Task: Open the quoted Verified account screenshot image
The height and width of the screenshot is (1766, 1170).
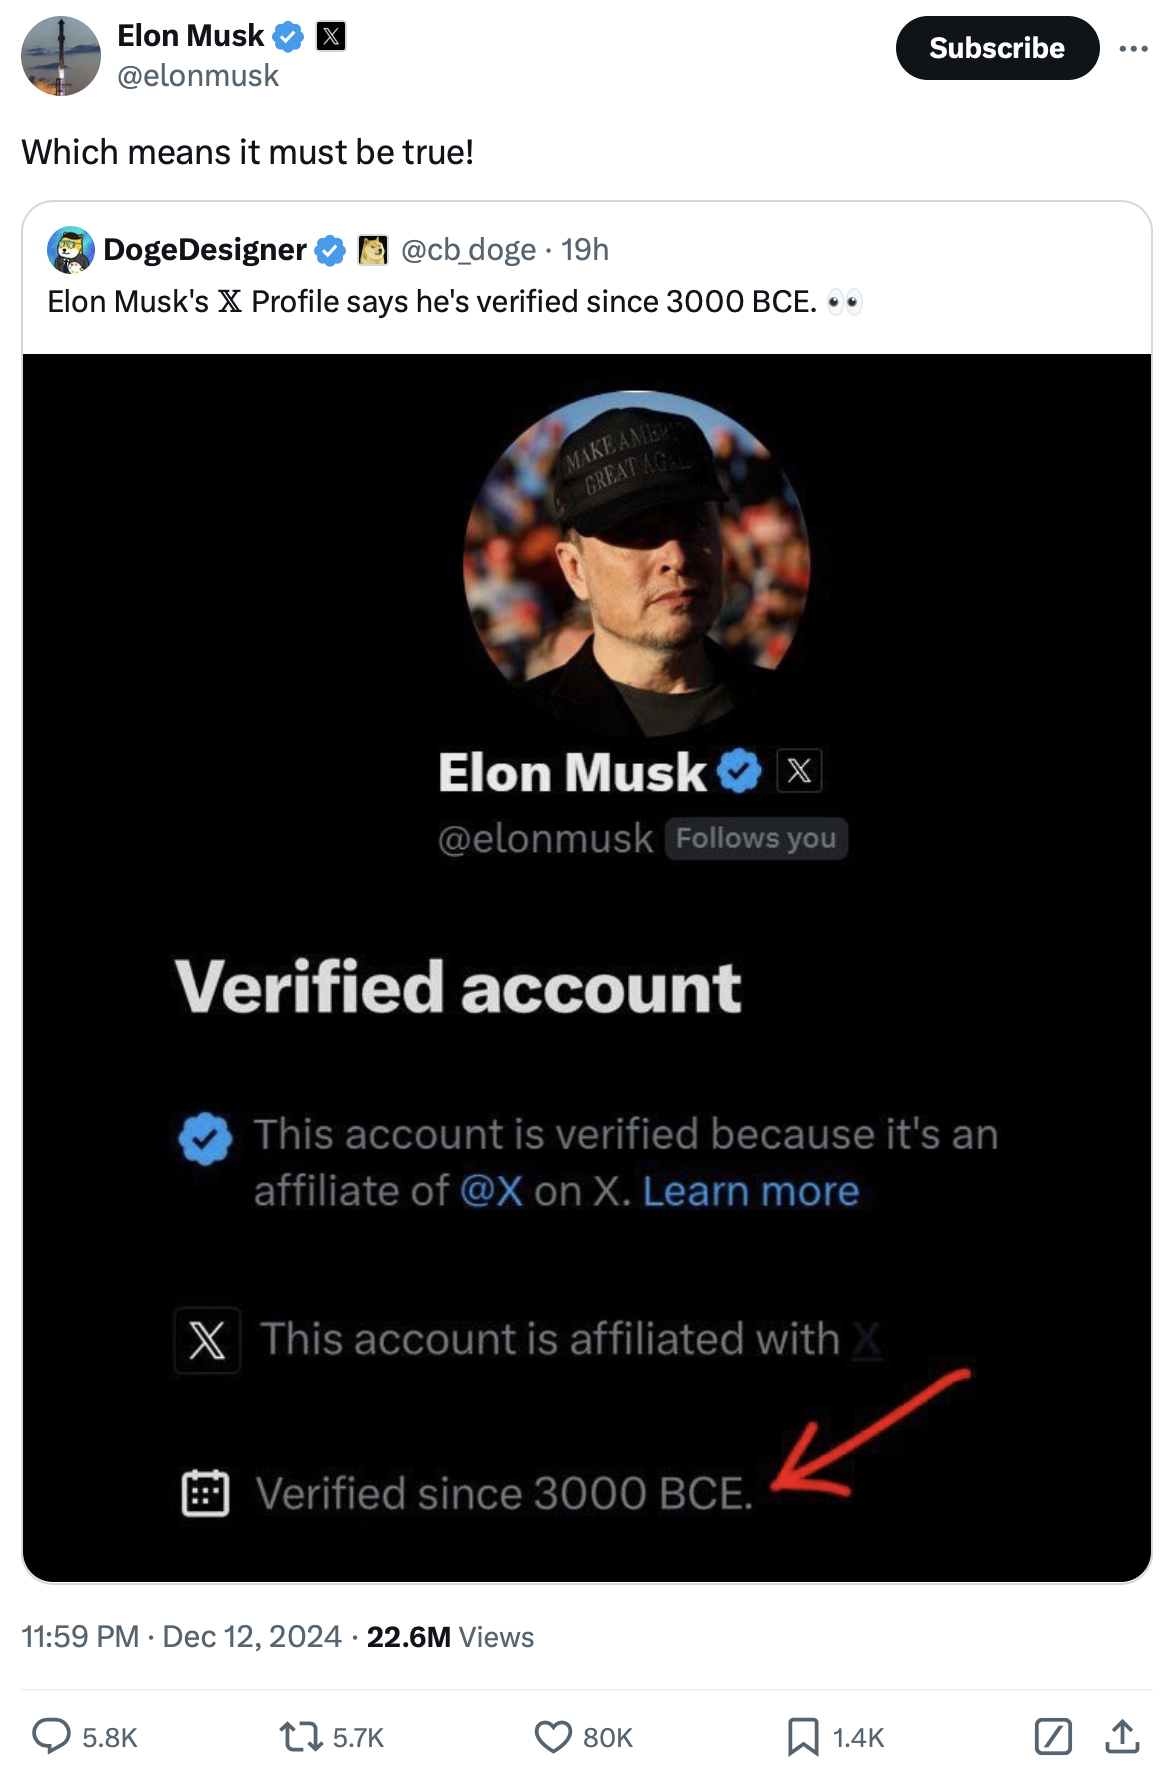Action: (586, 967)
